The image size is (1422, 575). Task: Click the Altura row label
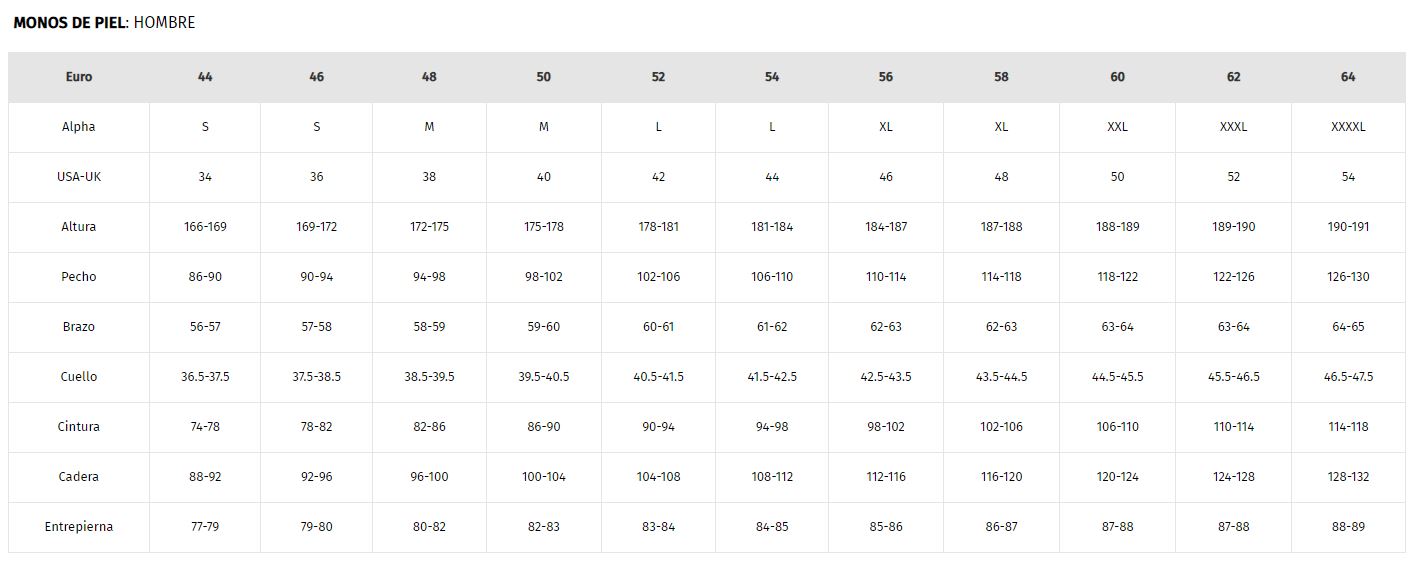(79, 227)
